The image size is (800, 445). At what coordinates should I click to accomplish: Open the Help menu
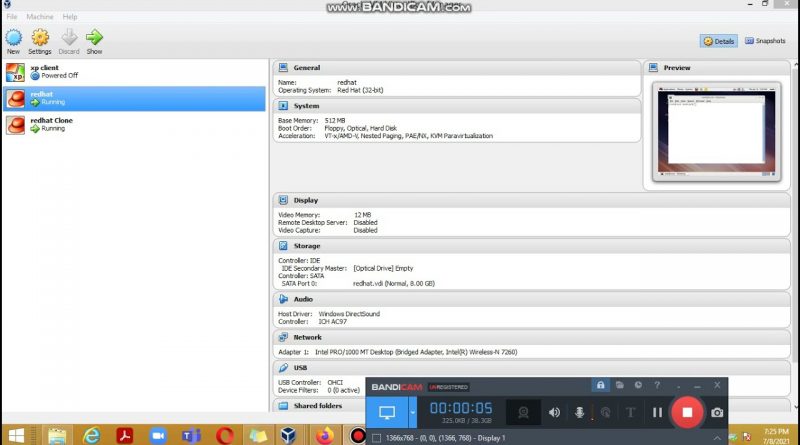tap(70, 17)
